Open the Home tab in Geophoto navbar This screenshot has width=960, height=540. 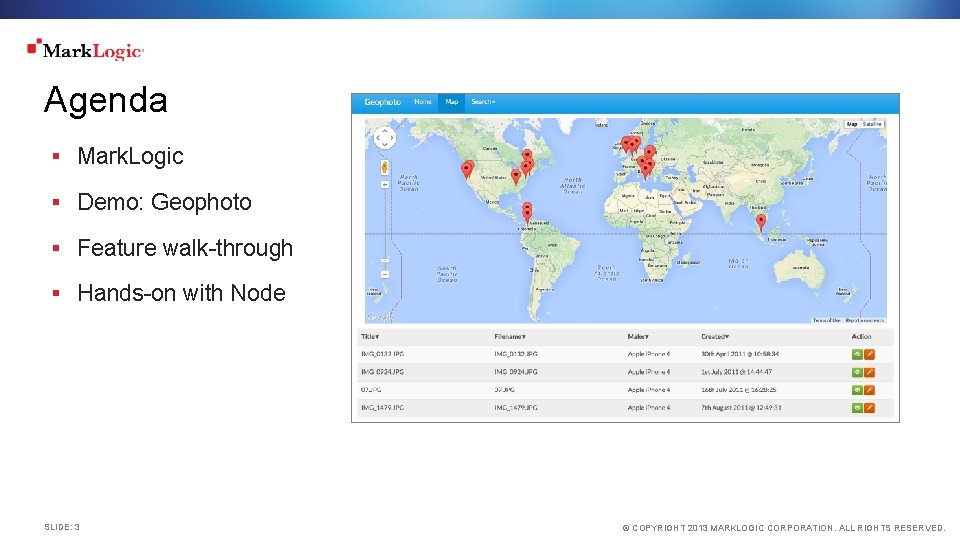click(422, 102)
